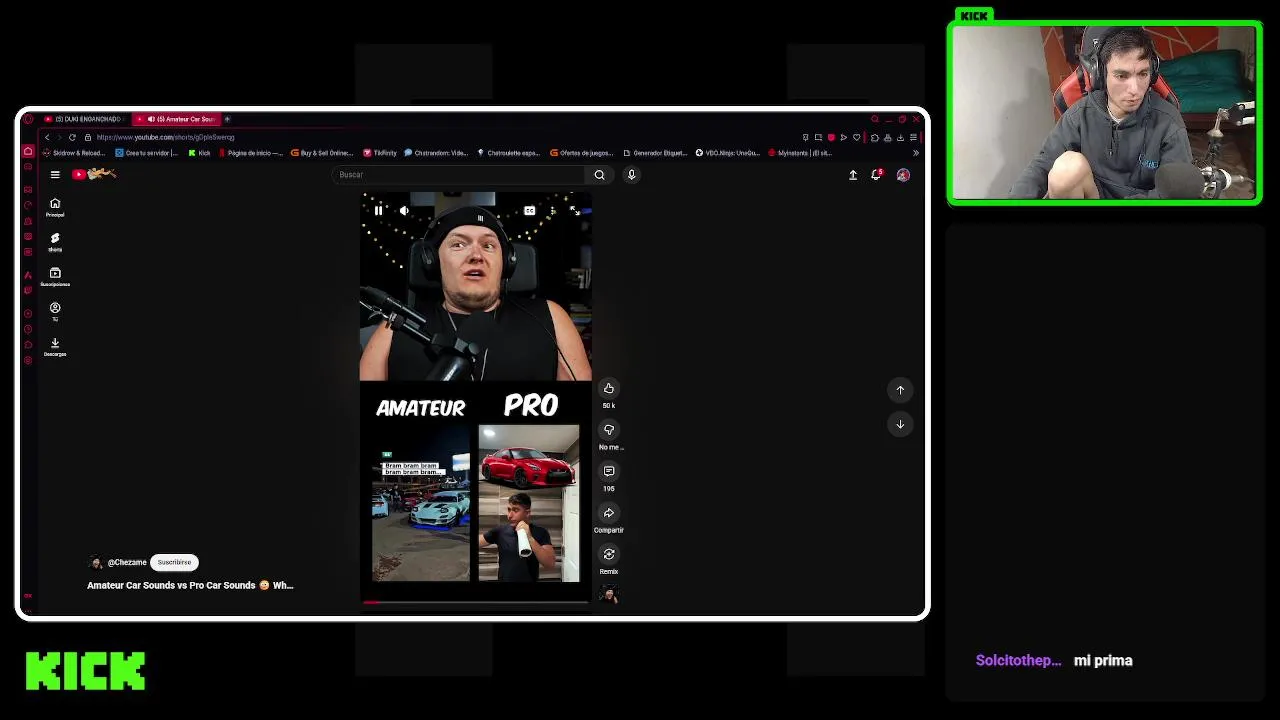The image size is (1280, 720).
Task: Open the Buy & Sell Online bookmark
Action: pos(322,153)
